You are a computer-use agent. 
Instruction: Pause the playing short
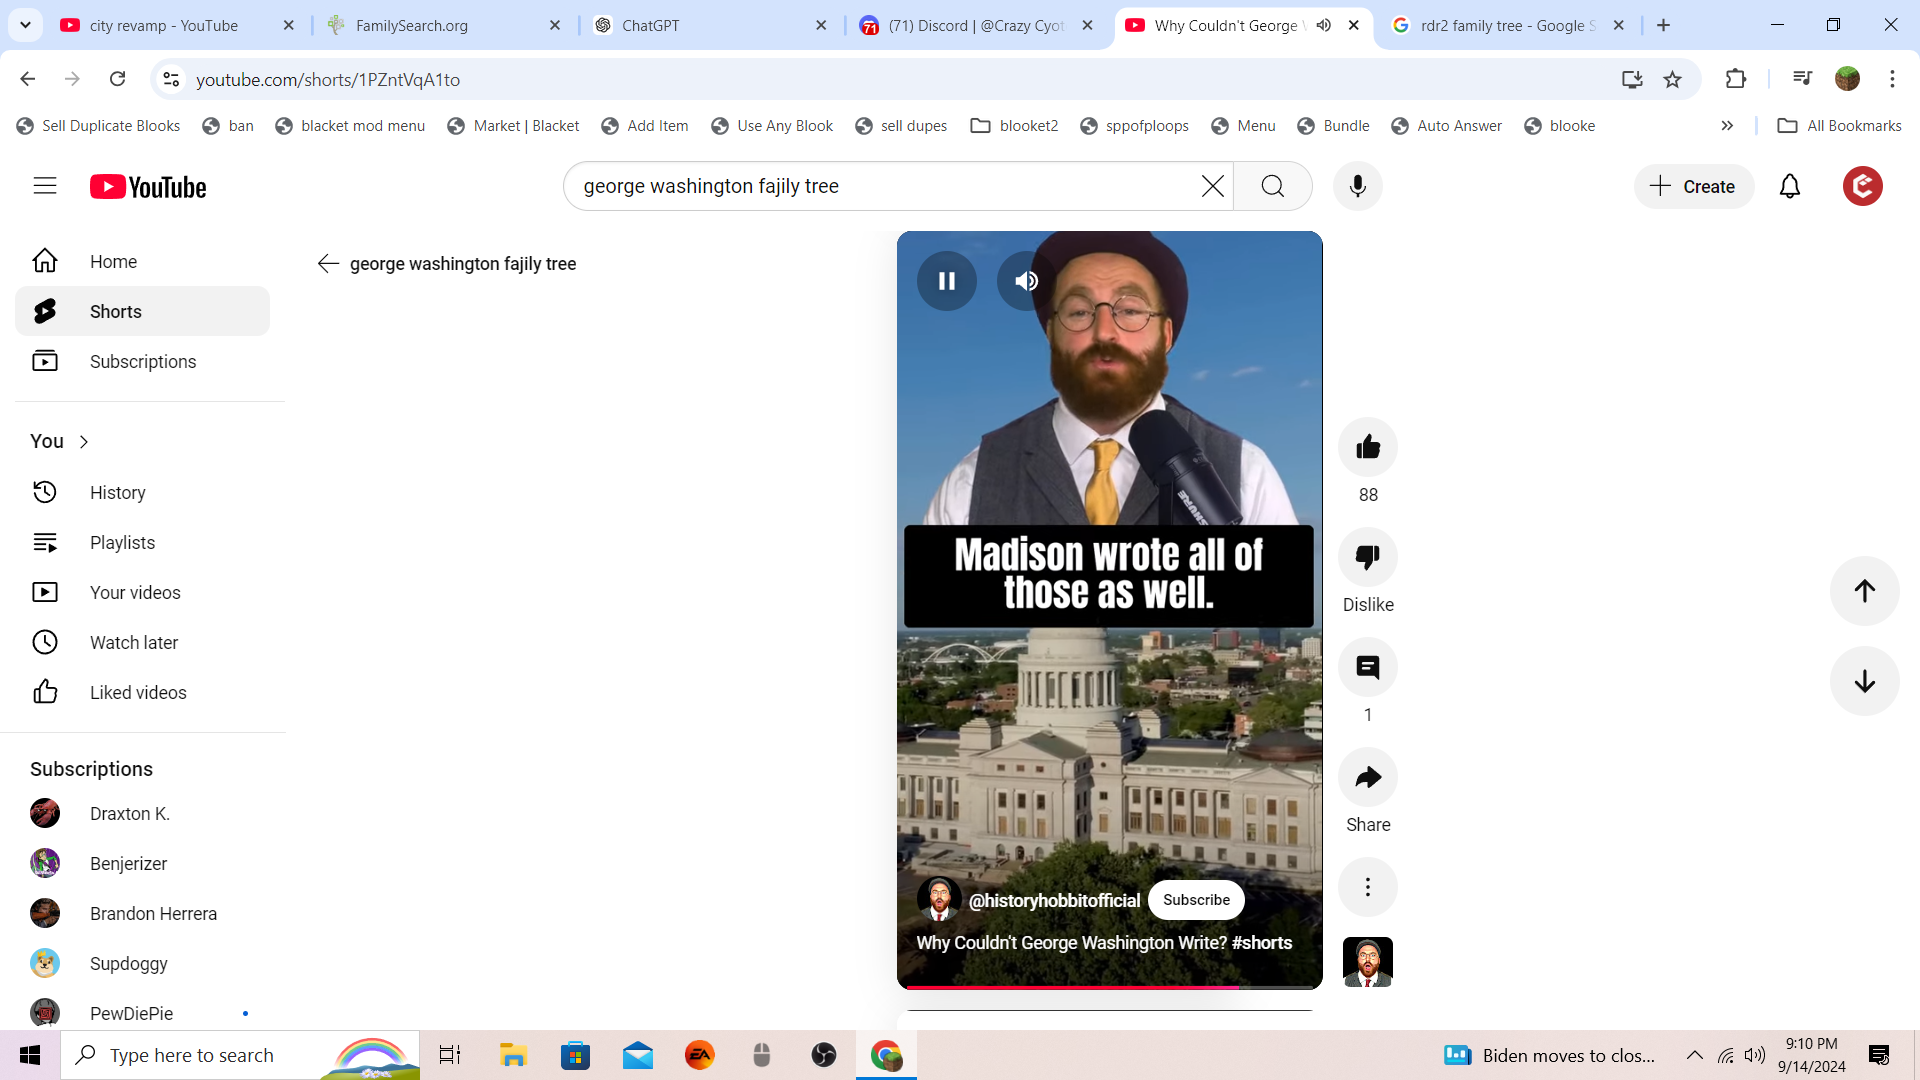946,281
